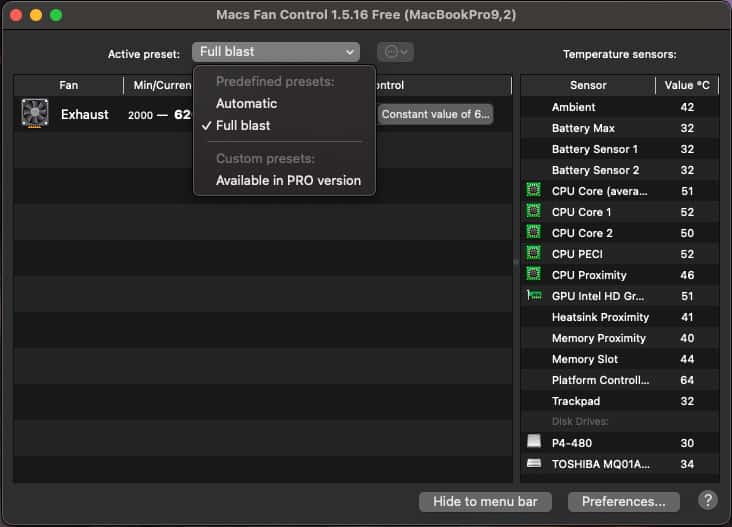
Task: Close the Macs Fan Control window
Action: pyautogui.click(x=16, y=15)
